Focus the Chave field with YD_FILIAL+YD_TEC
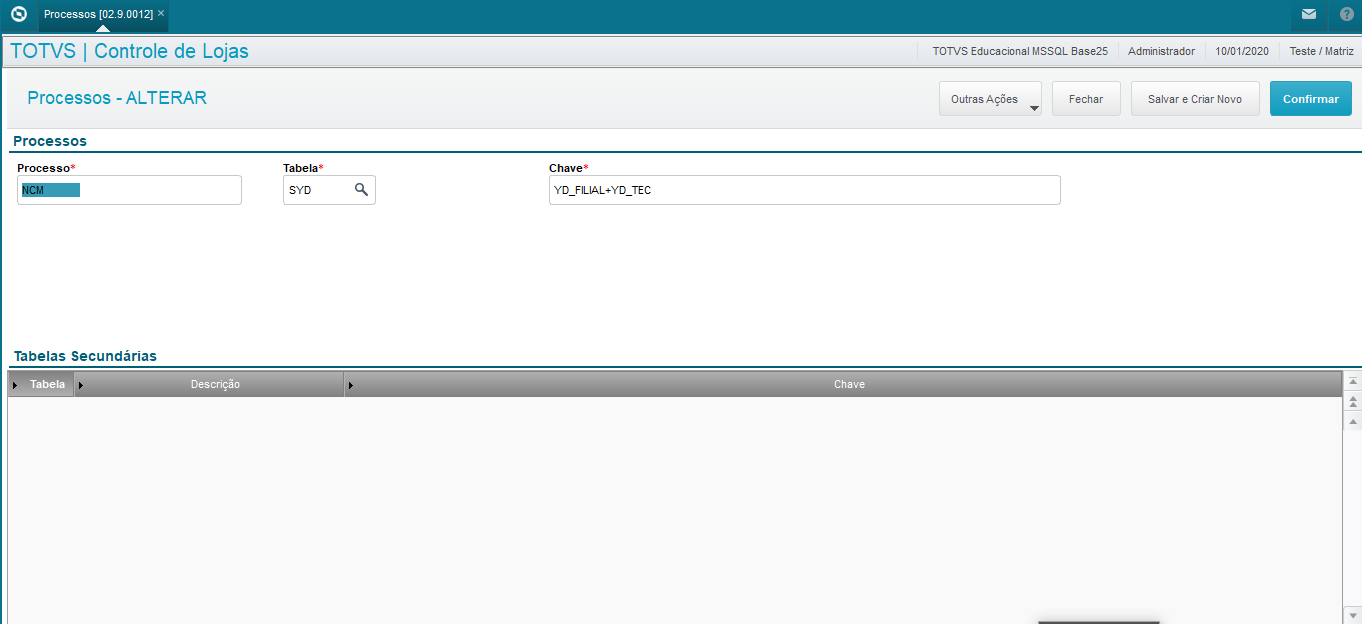 click(x=804, y=190)
